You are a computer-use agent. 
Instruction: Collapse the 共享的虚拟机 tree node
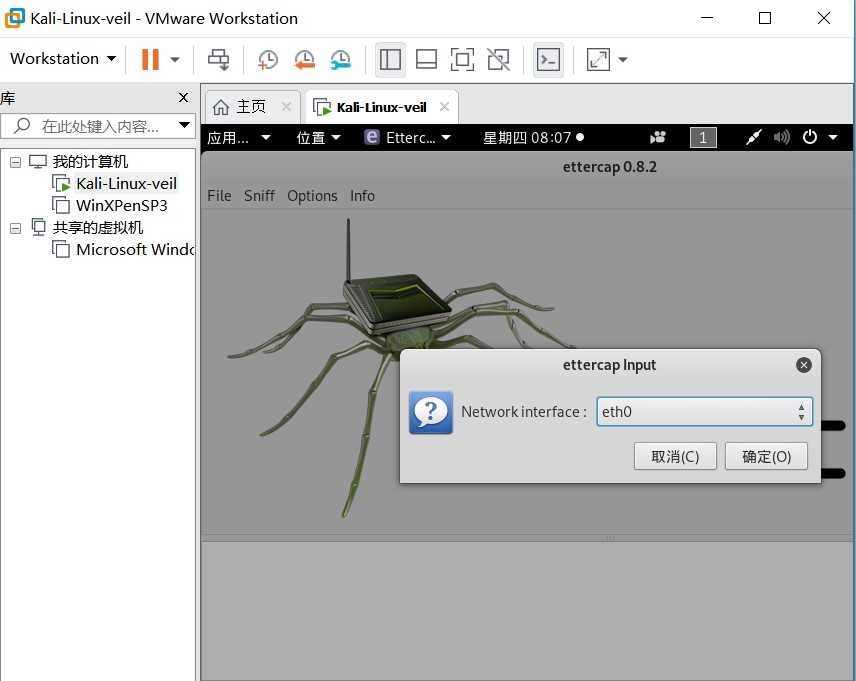16,228
